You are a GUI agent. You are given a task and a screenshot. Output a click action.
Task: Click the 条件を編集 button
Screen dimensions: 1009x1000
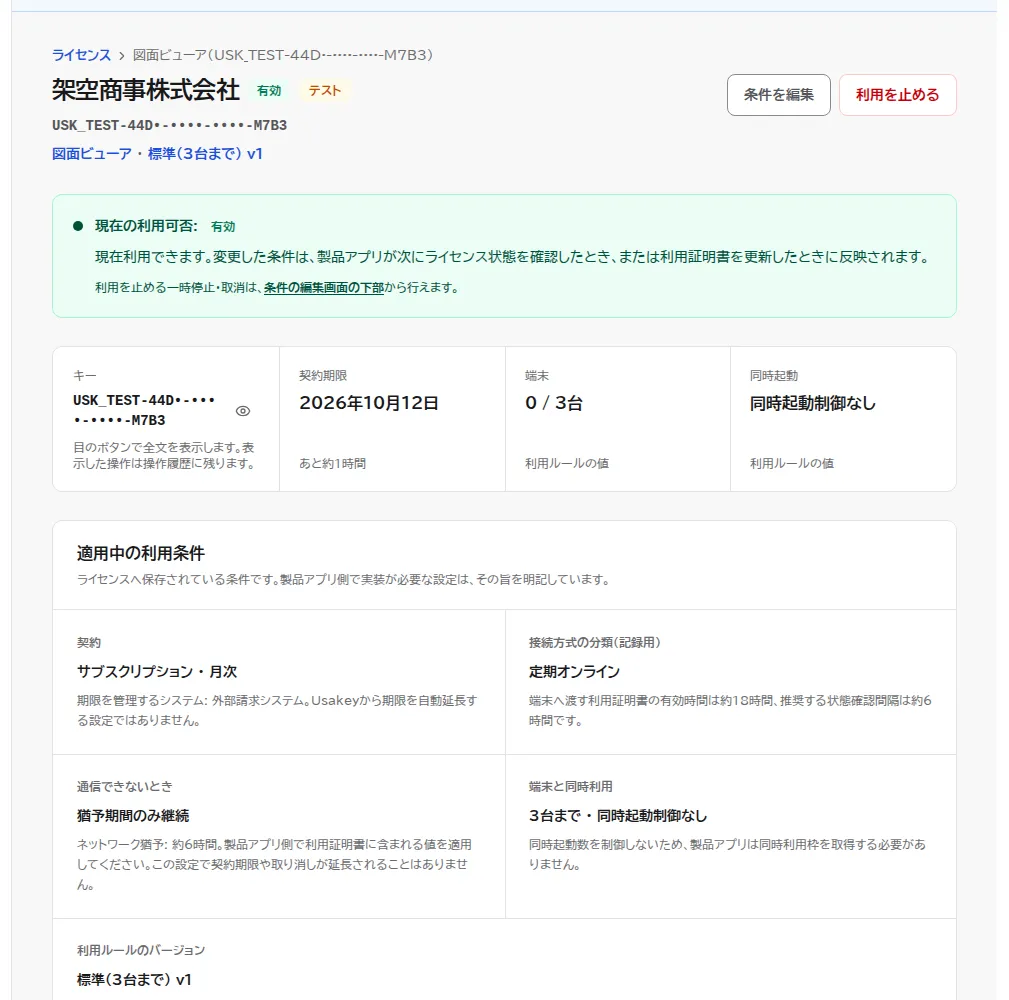point(779,95)
